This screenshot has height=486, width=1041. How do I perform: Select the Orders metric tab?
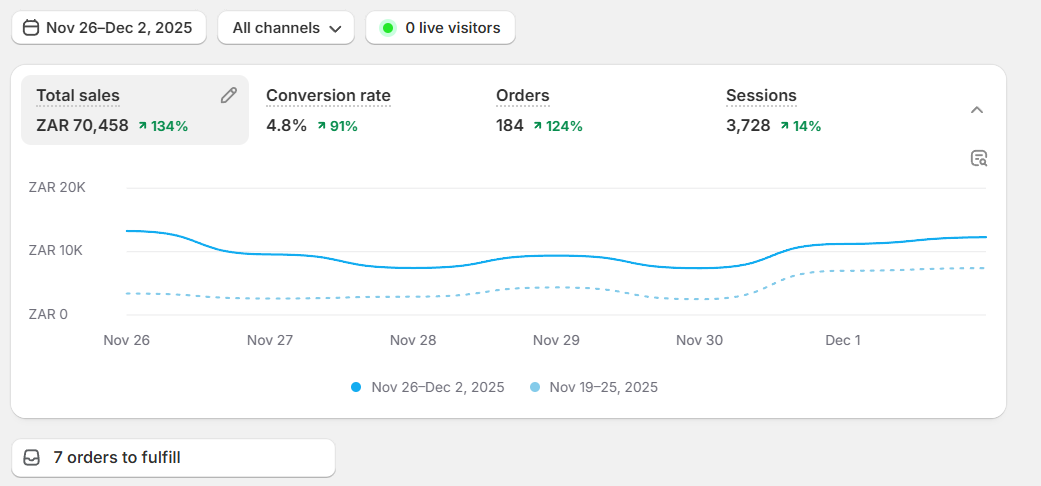point(523,96)
